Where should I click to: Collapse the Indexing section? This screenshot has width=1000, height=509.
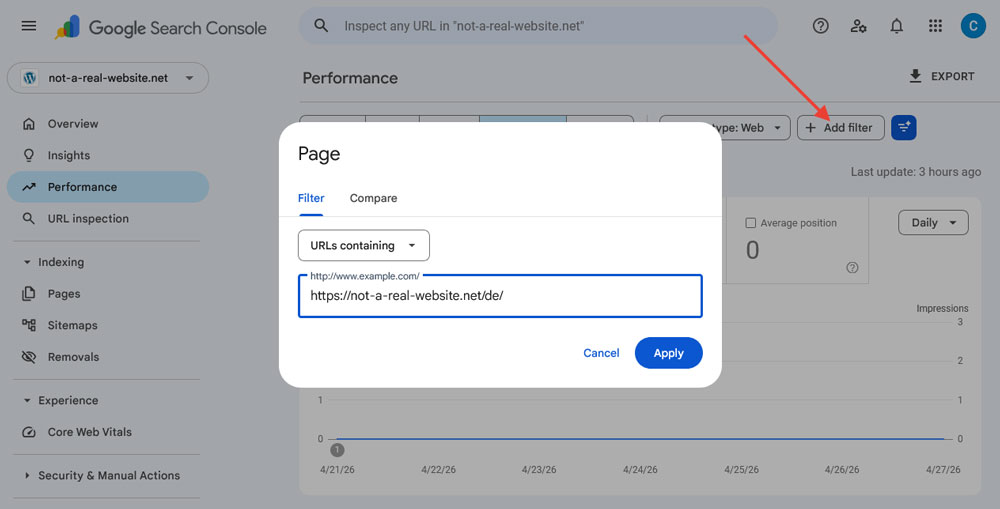(27, 262)
